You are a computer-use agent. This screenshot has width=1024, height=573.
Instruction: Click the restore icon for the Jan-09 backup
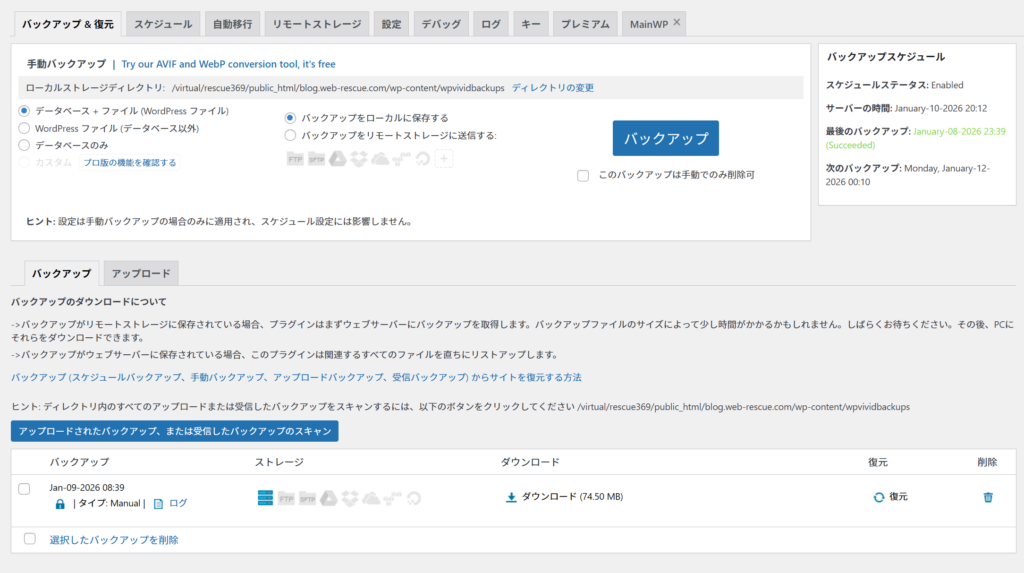(x=879, y=497)
